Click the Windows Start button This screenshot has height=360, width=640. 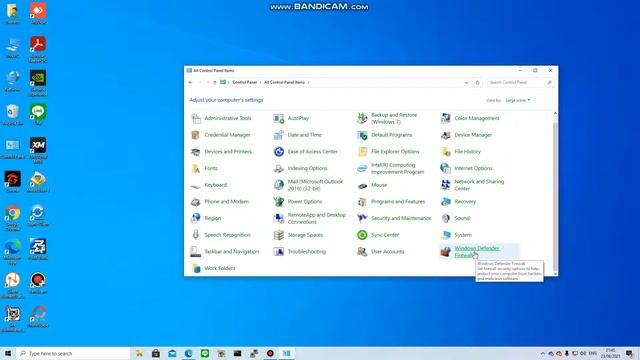[8, 353]
